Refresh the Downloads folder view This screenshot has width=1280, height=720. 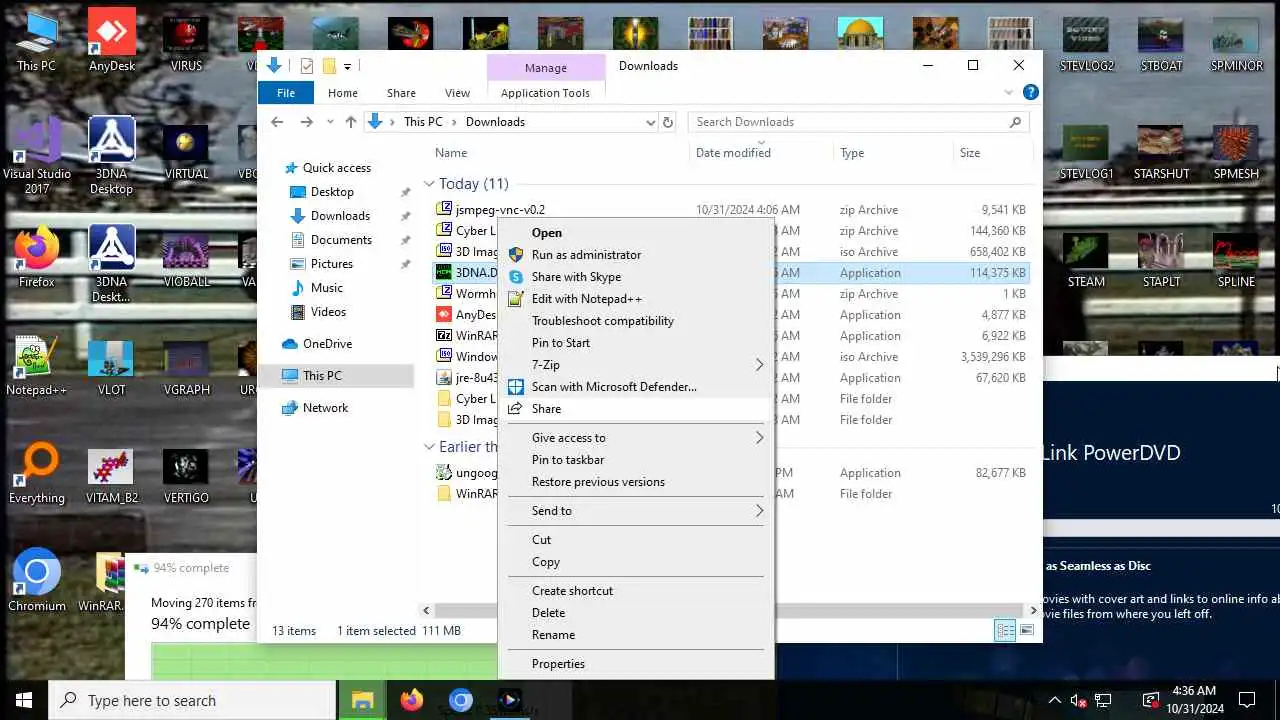pyautogui.click(x=668, y=122)
